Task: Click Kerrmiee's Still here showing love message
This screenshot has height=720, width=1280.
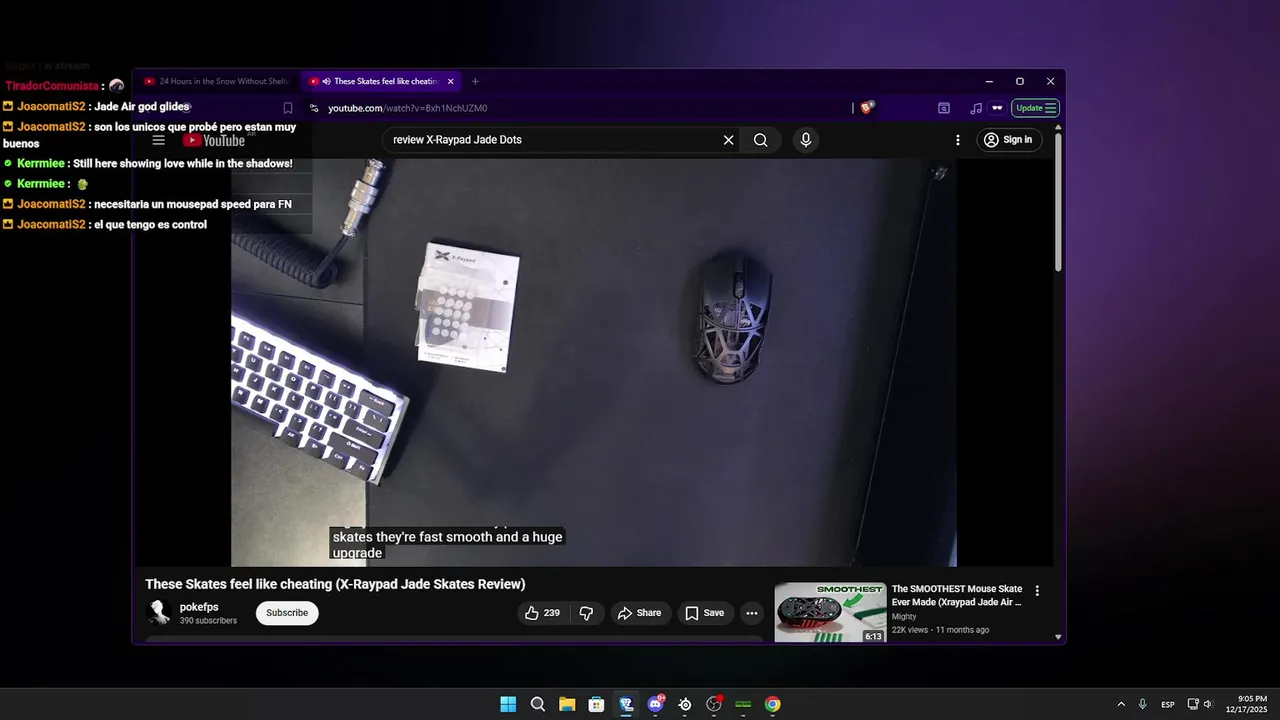Action: 183,163
